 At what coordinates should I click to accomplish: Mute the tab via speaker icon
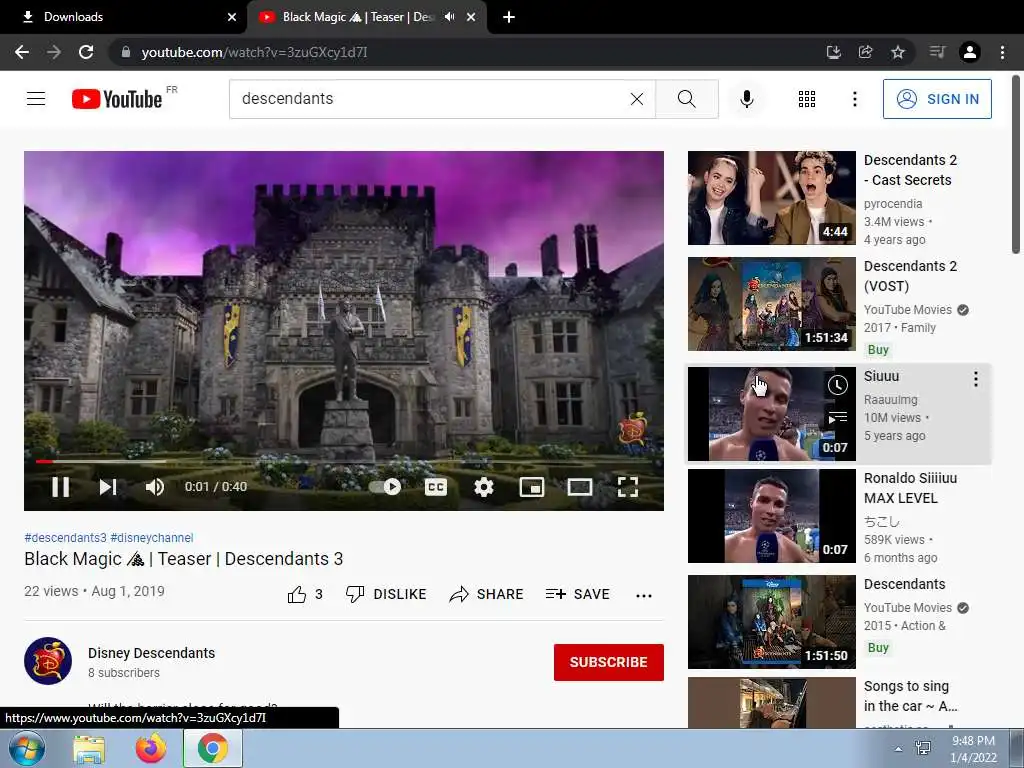[x=449, y=17]
